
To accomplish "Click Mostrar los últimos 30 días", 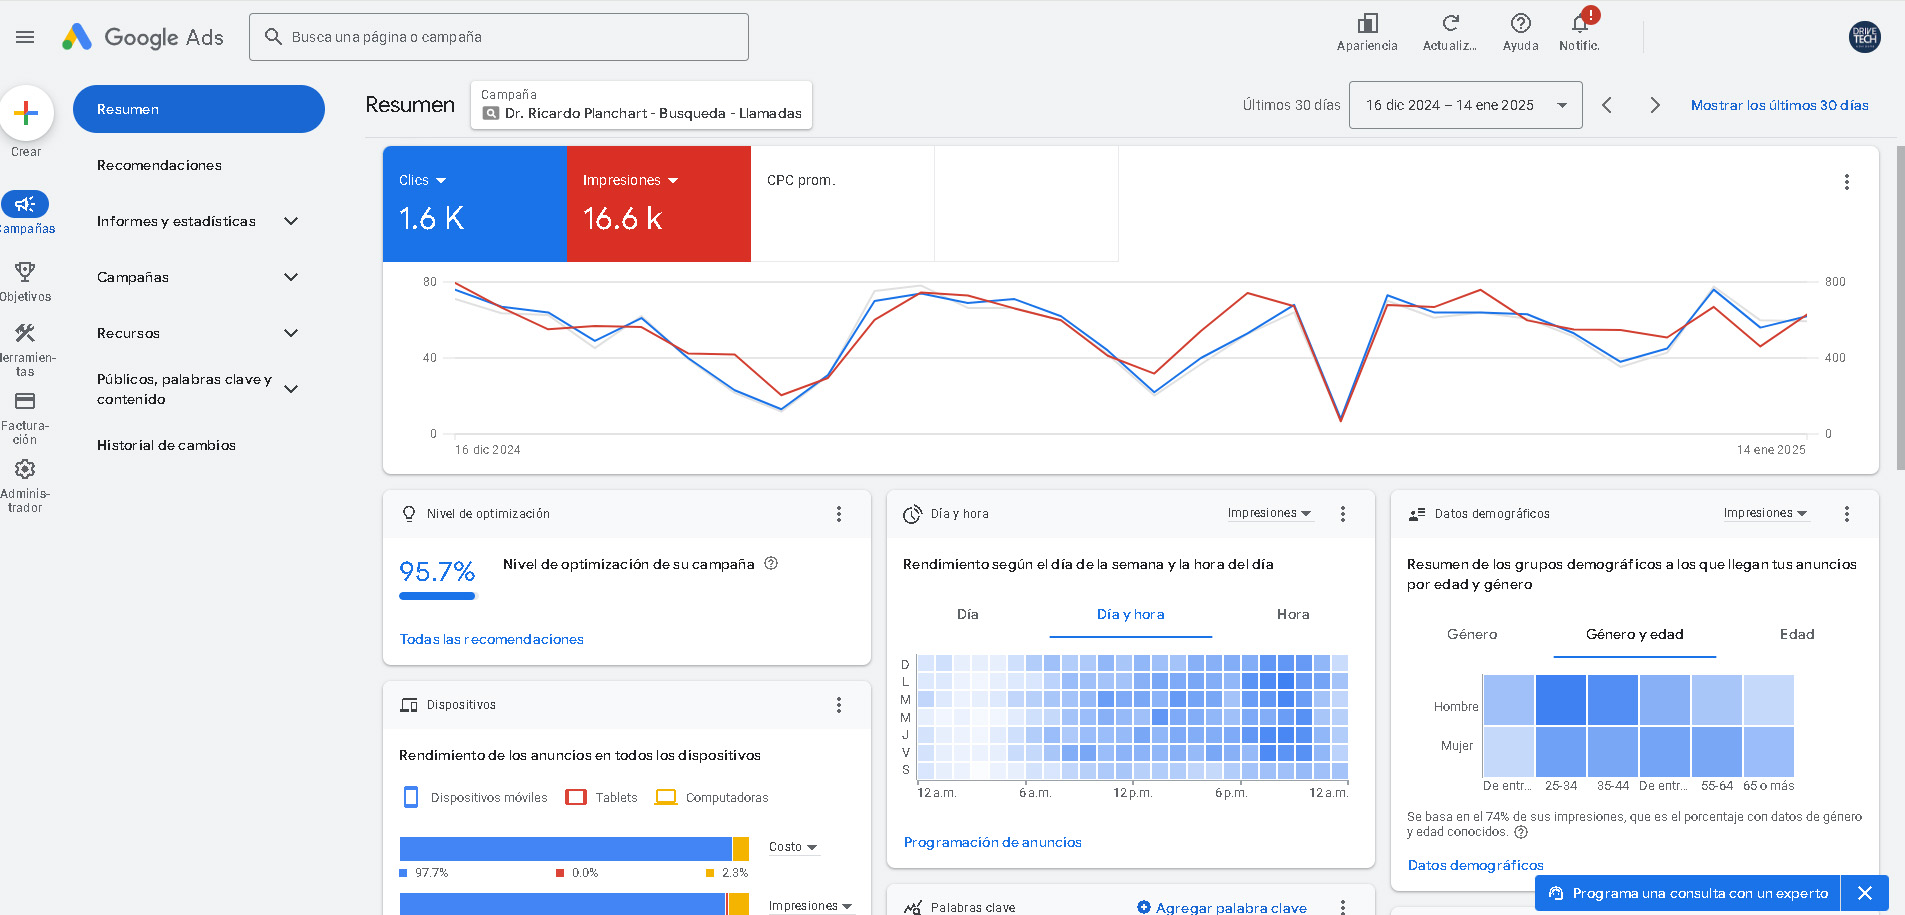I will point(1779,105).
